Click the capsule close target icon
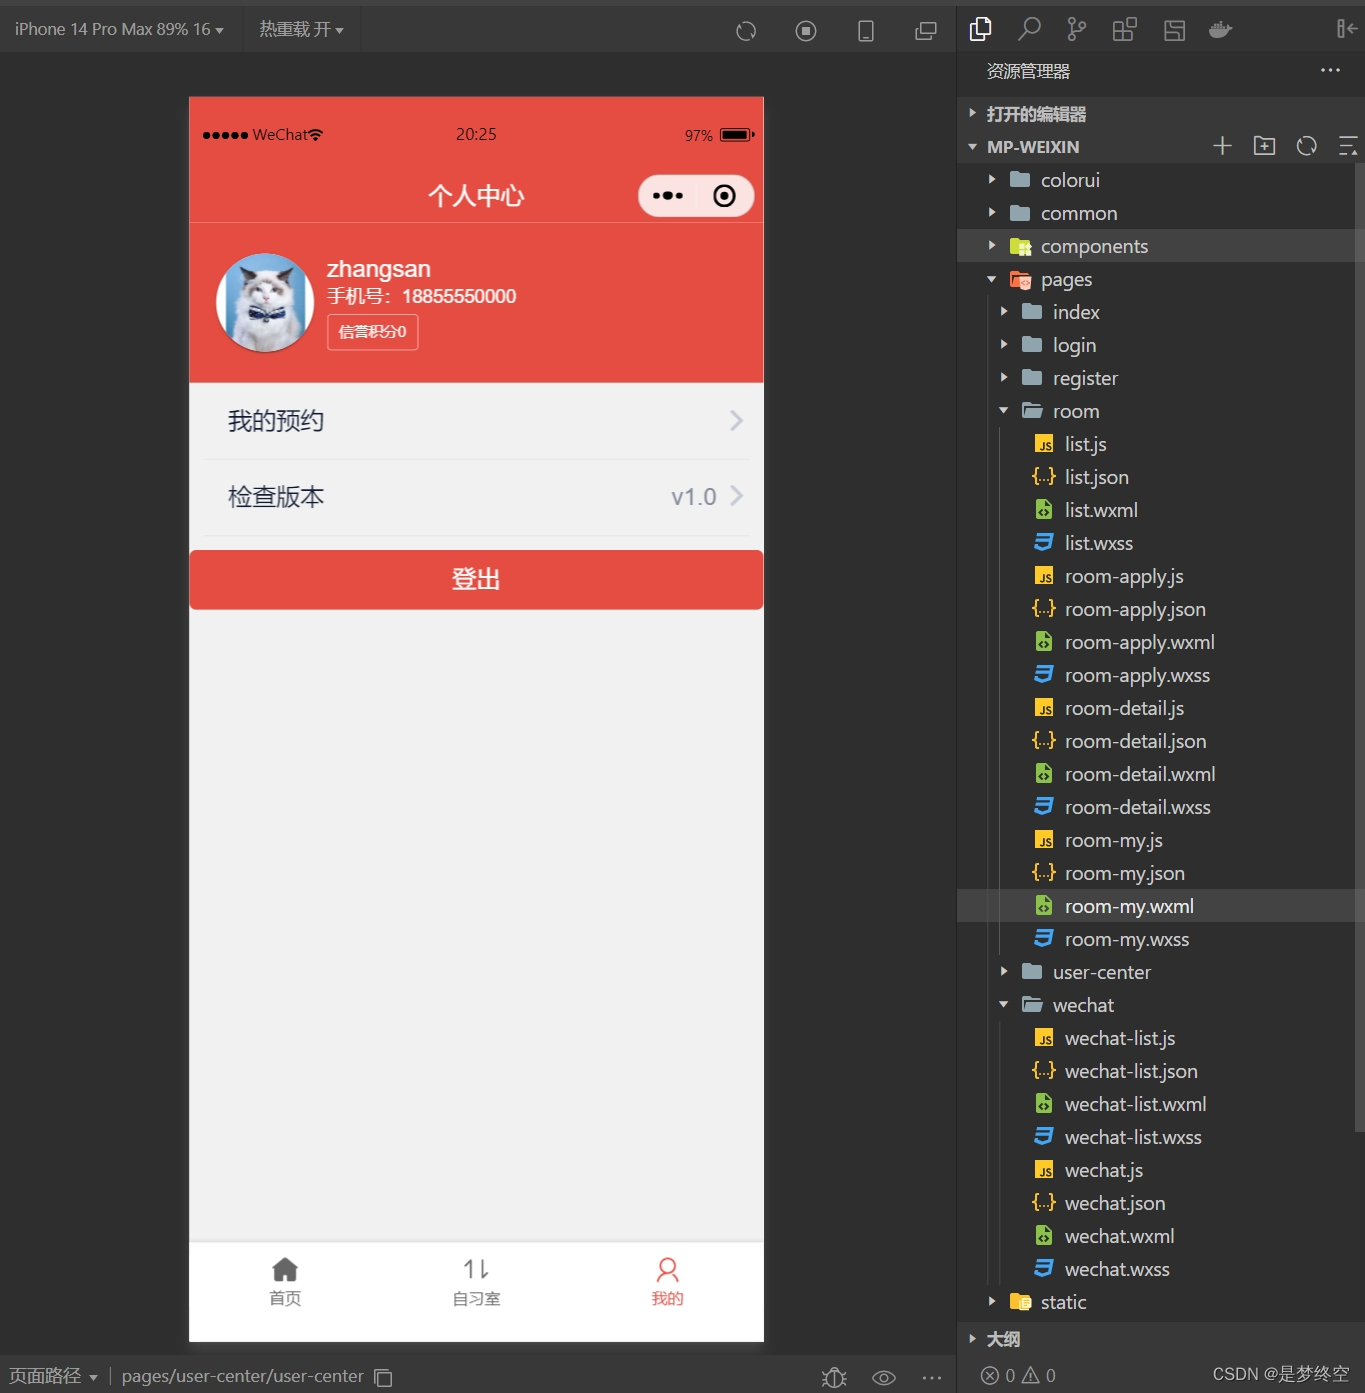The image size is (1365, 1393). tap(724, 196)
